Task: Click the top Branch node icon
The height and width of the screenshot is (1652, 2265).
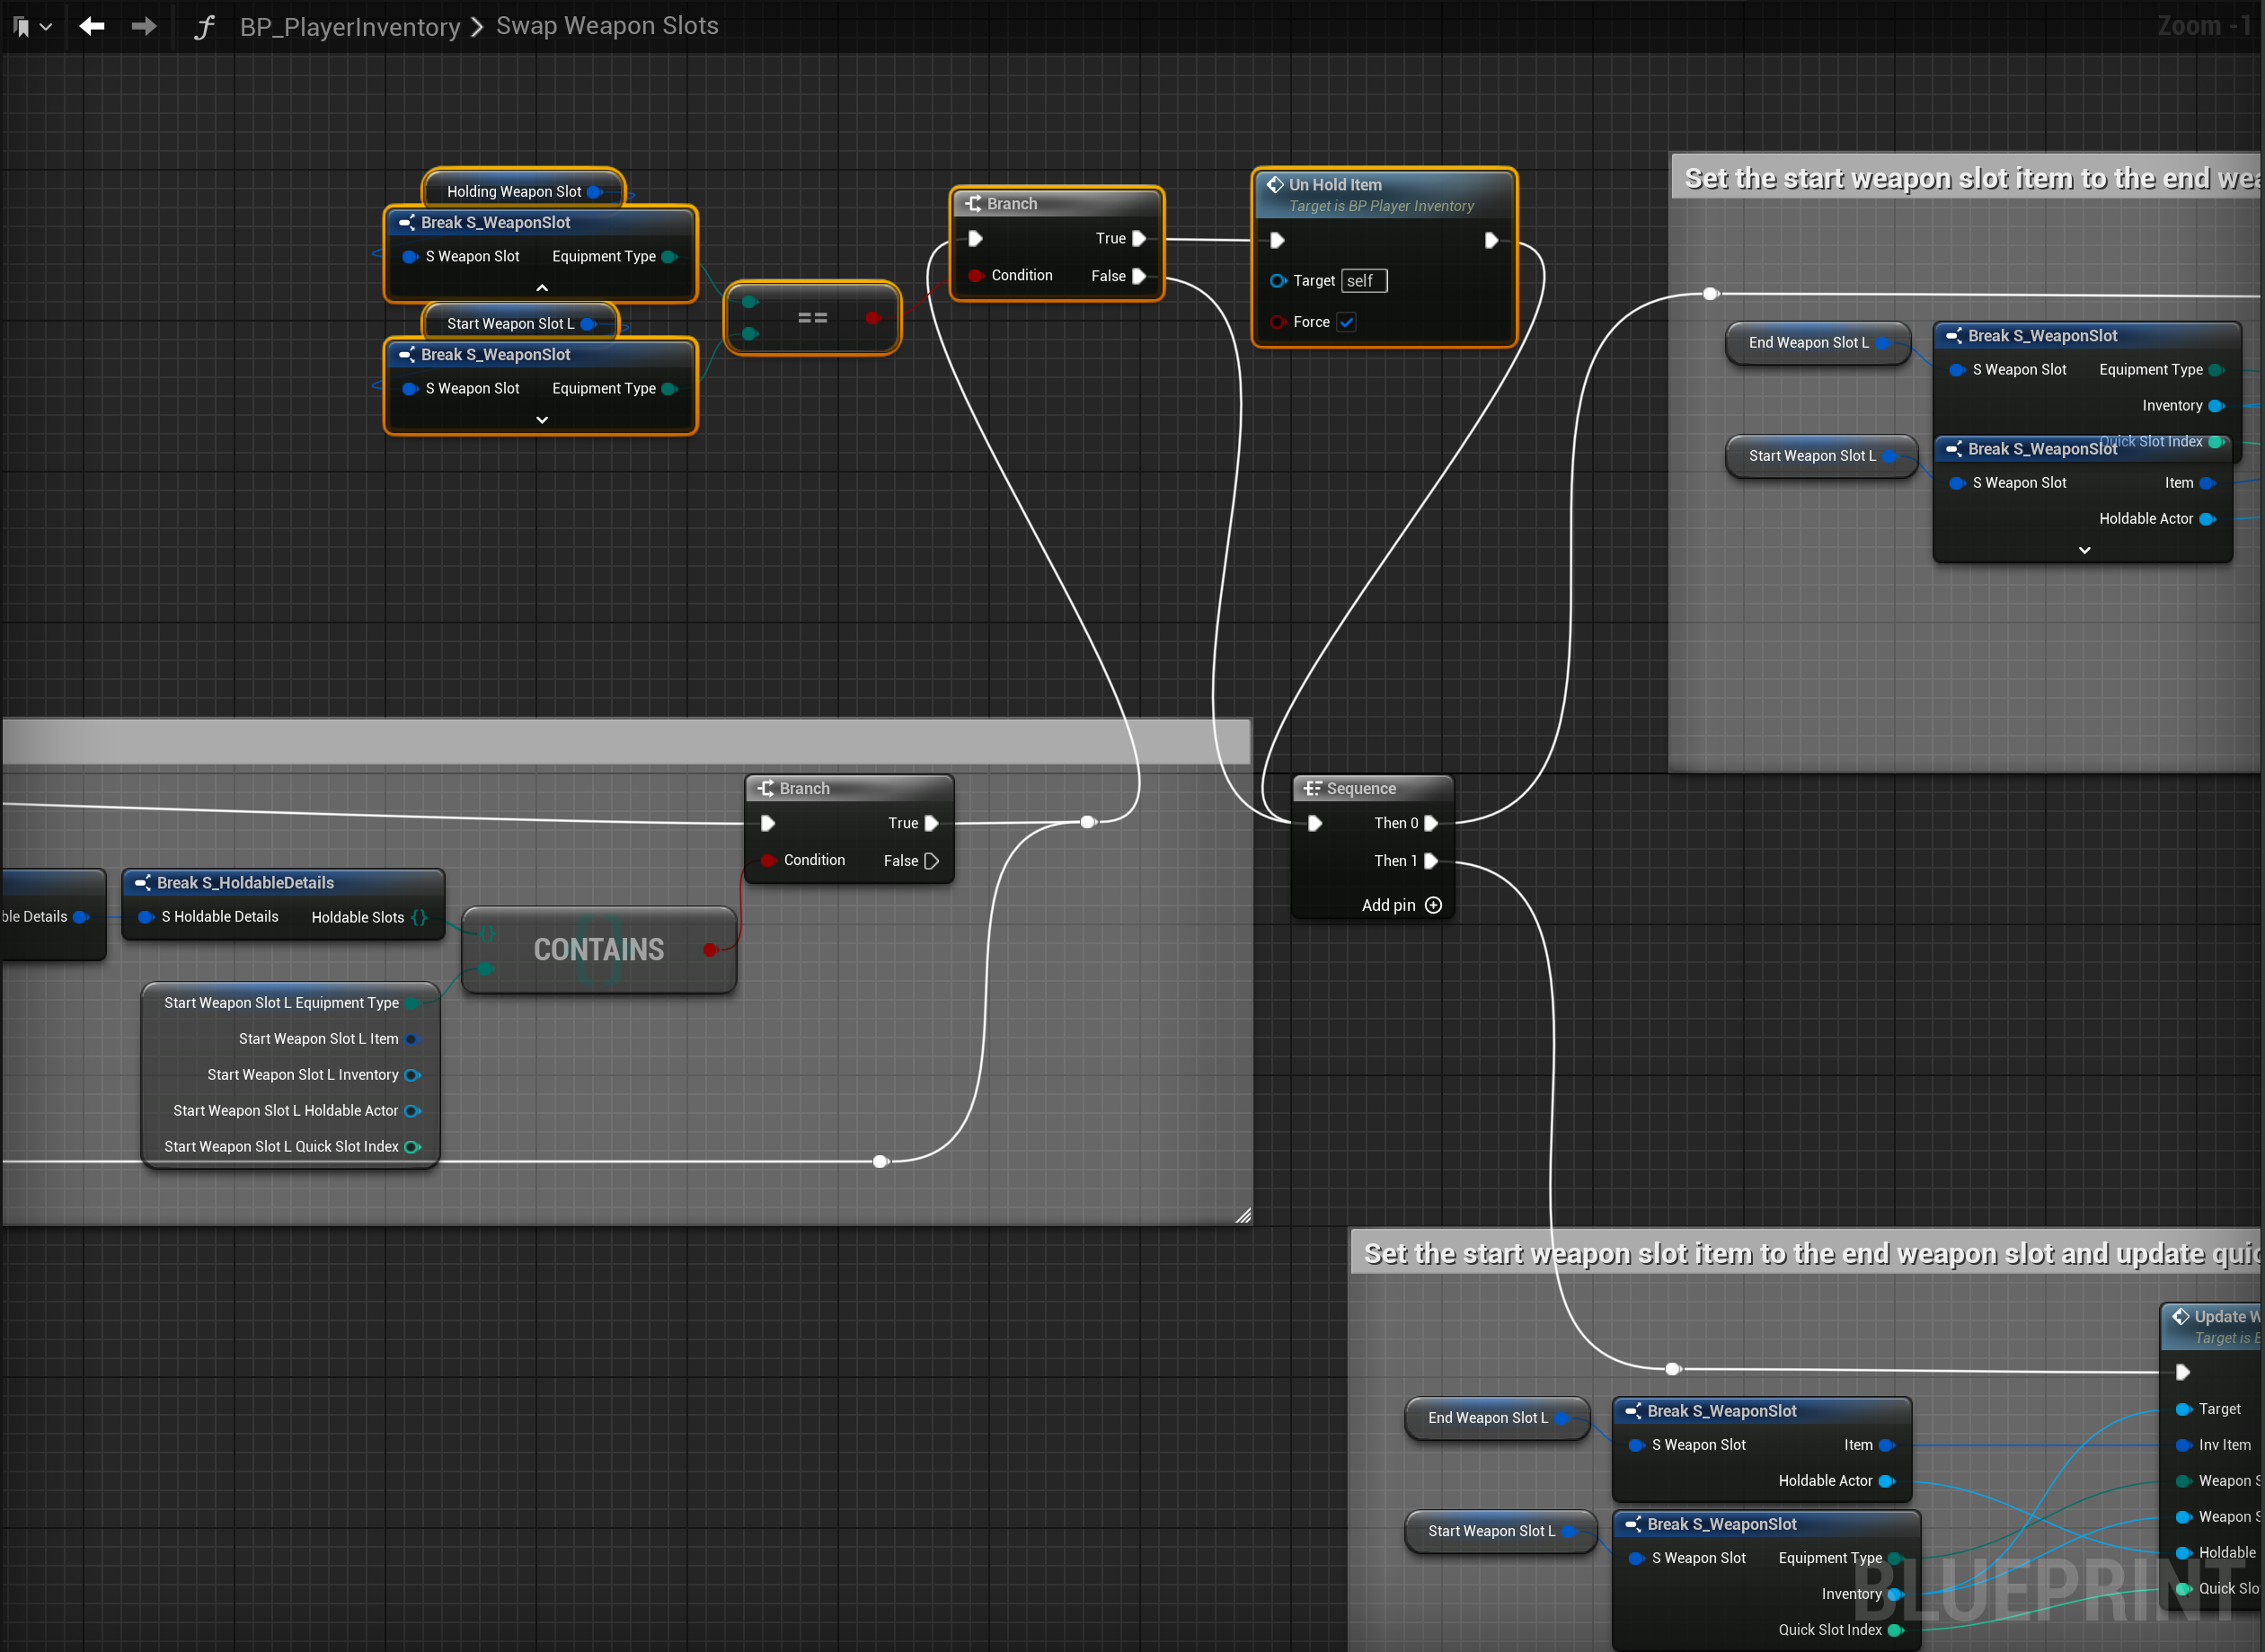Action: pos(973,203)
